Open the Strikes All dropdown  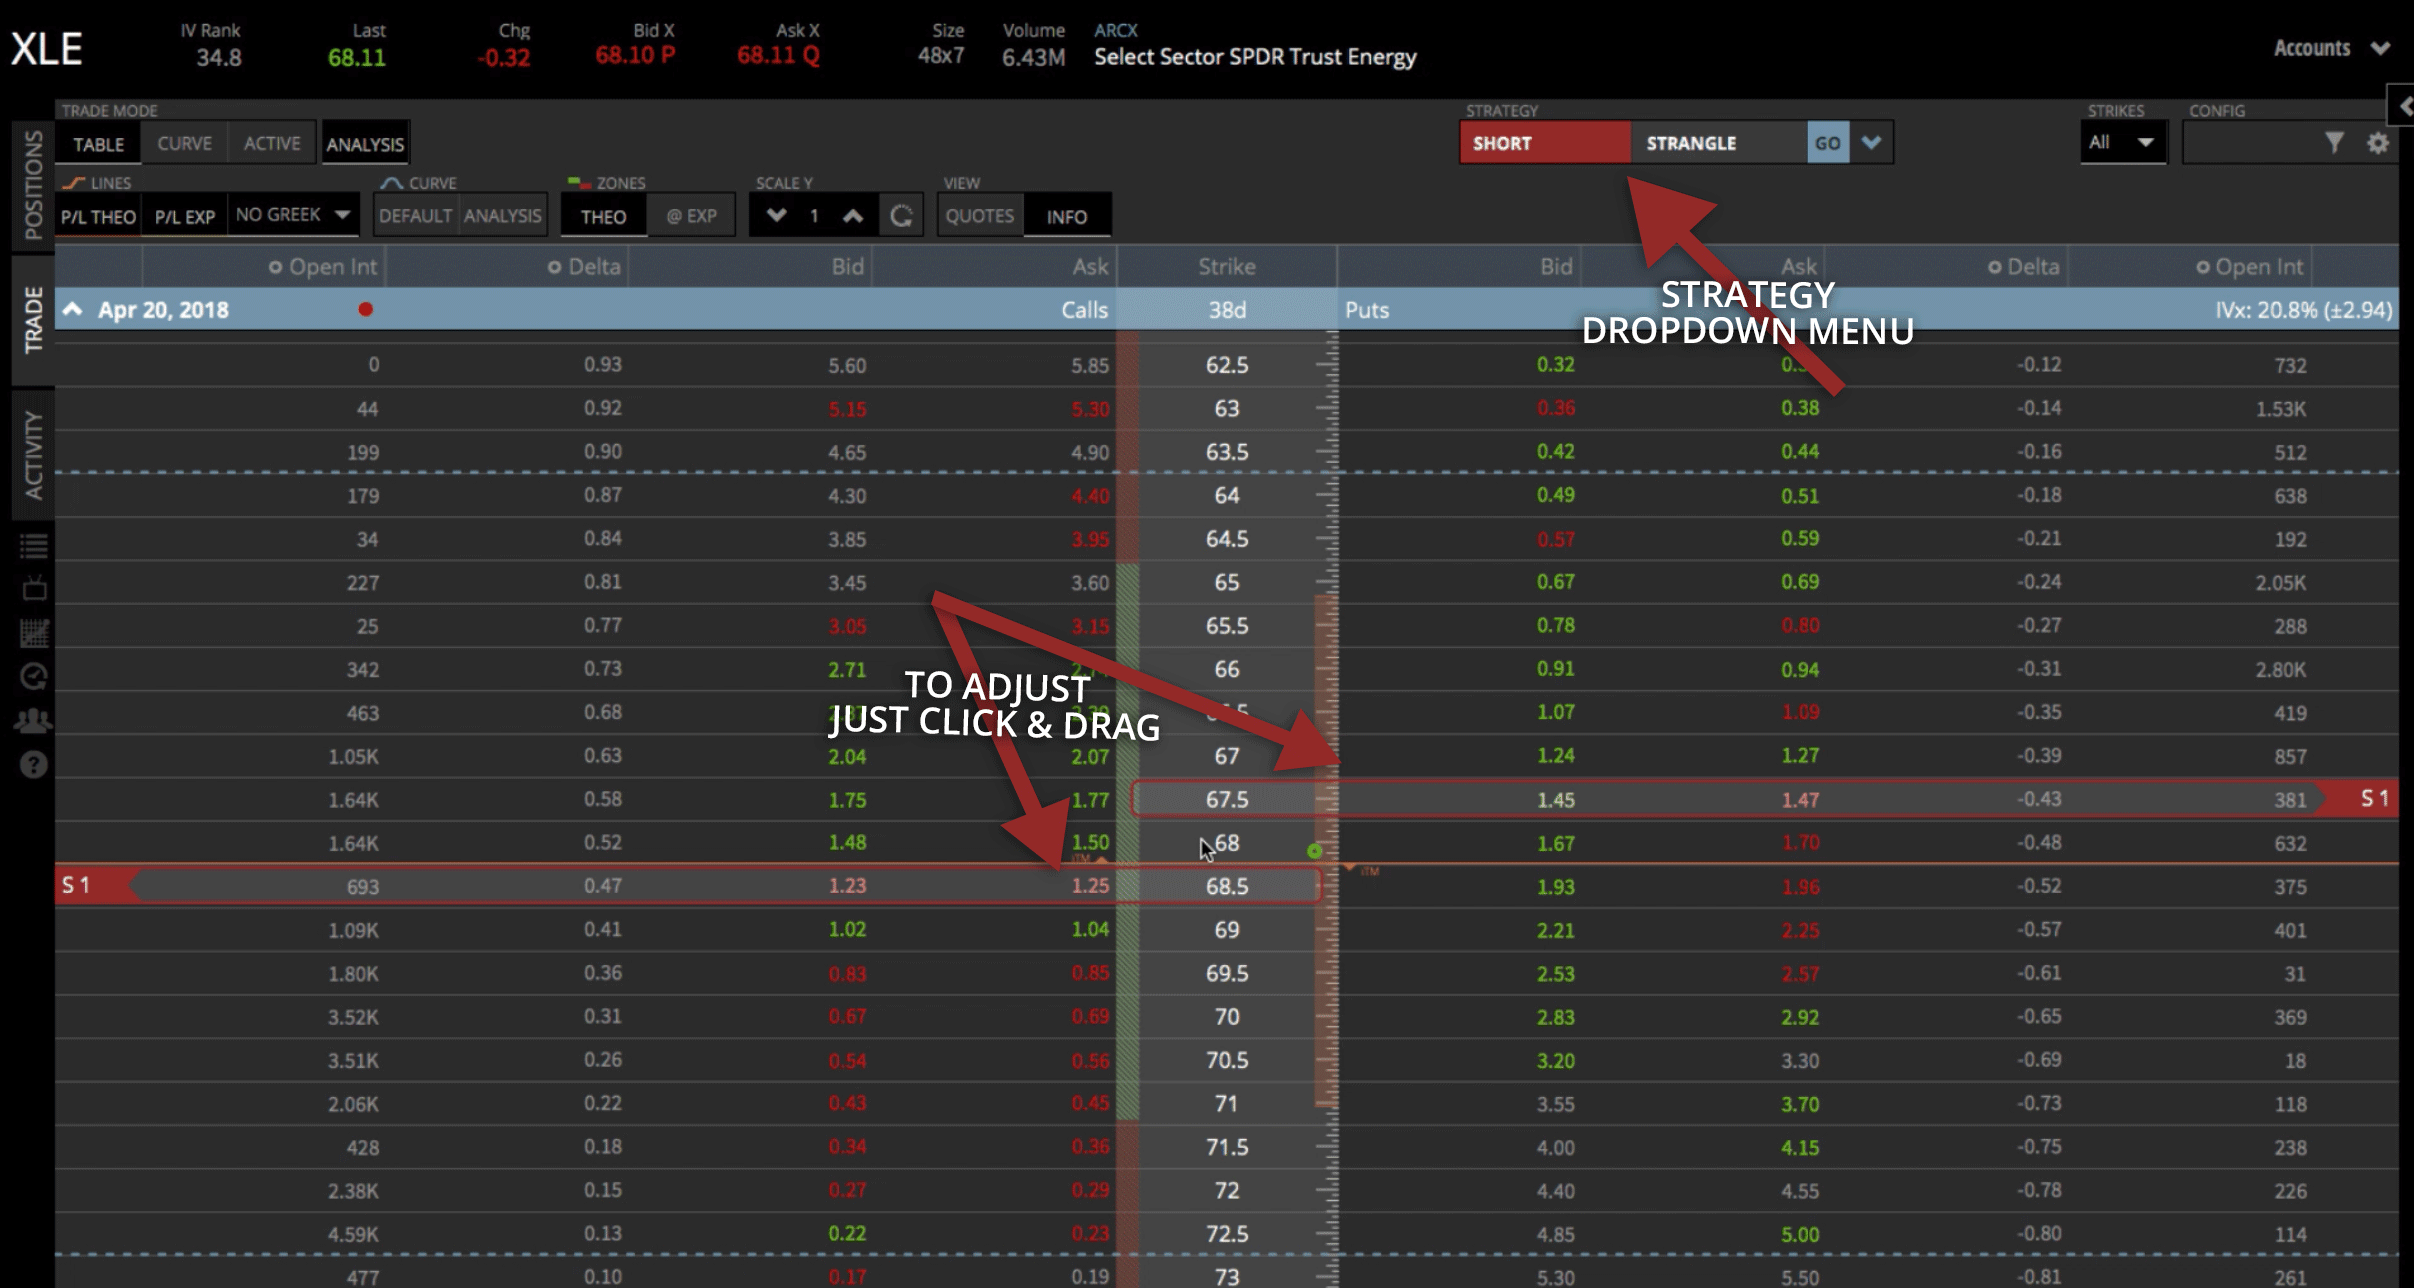tap(2123, 143)
